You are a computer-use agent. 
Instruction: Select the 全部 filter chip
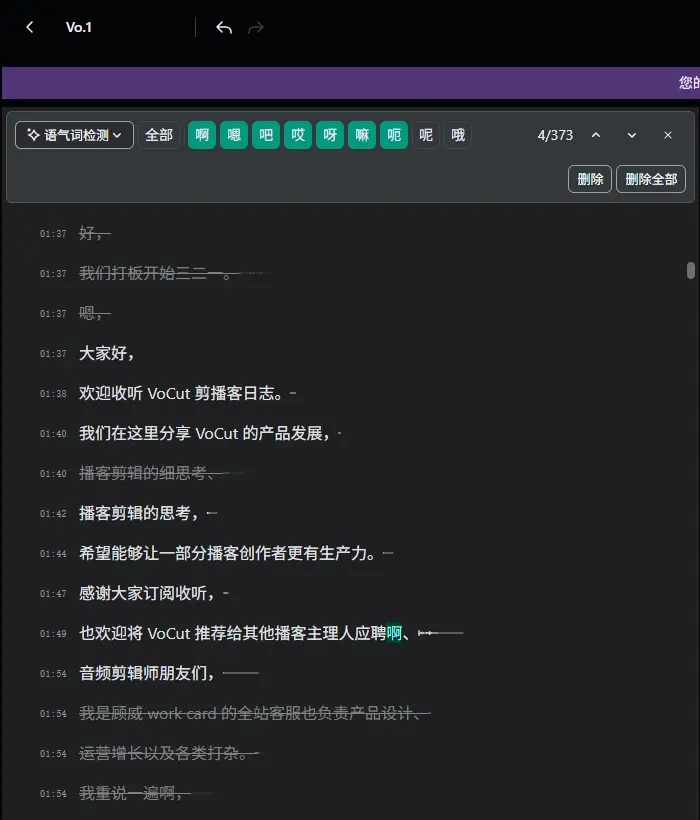pyautogui.click(x=159, y=135)
